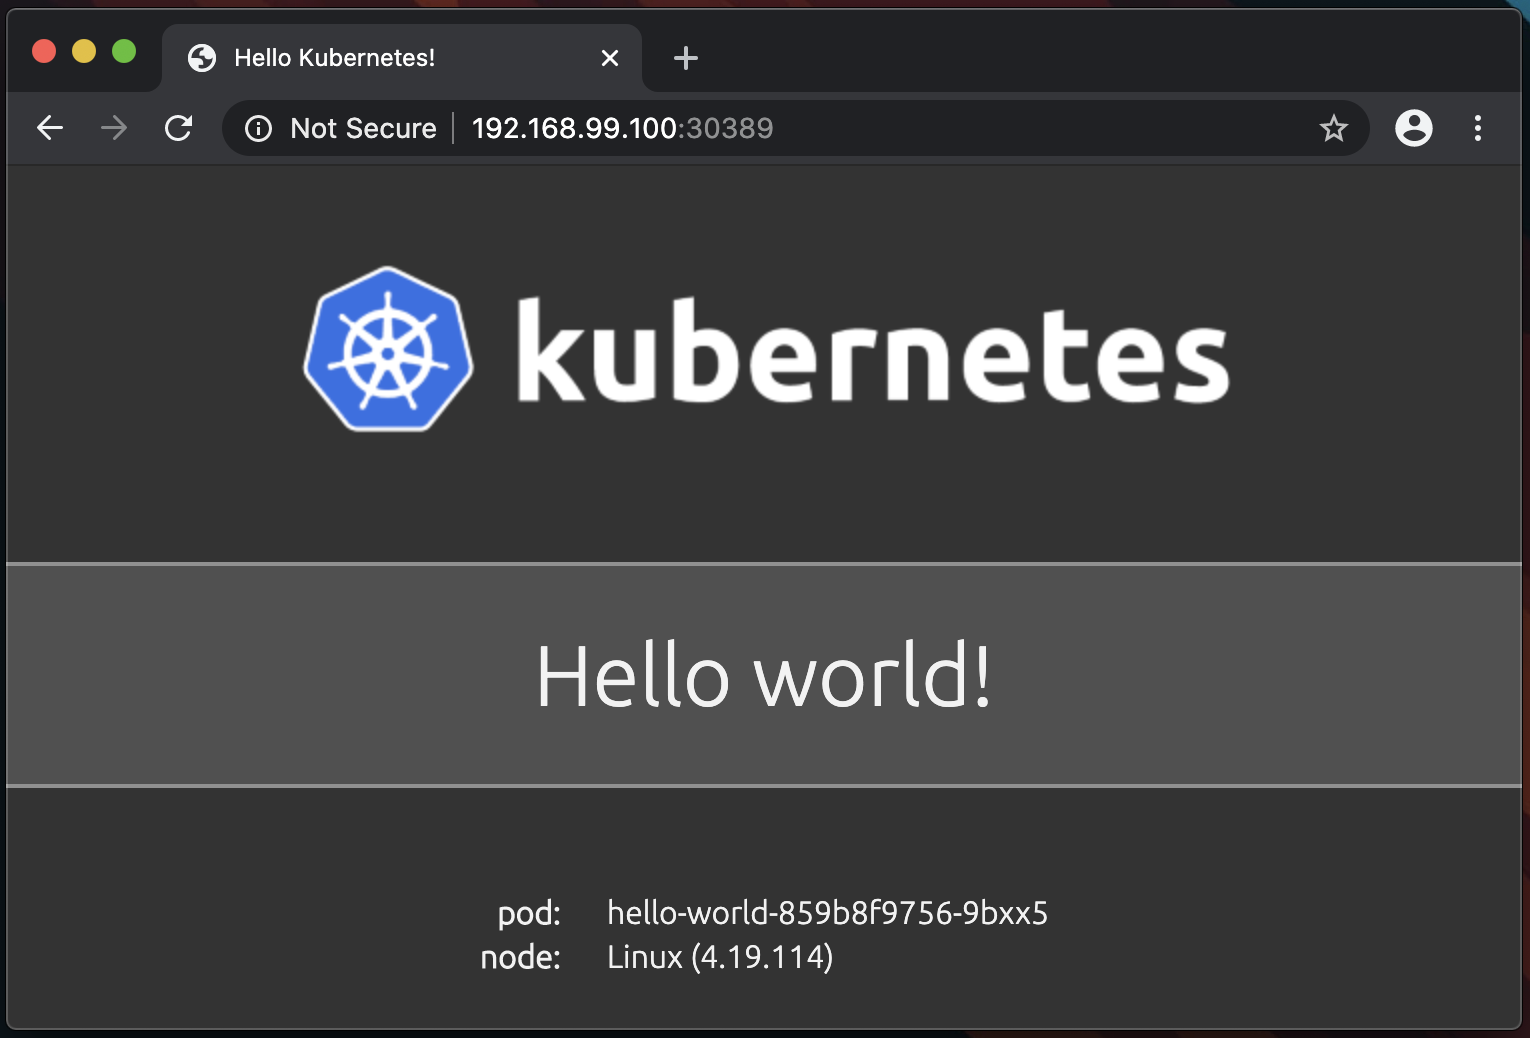
Task: Click the node value Linux (4.19.114)
Action: point(720,957)
